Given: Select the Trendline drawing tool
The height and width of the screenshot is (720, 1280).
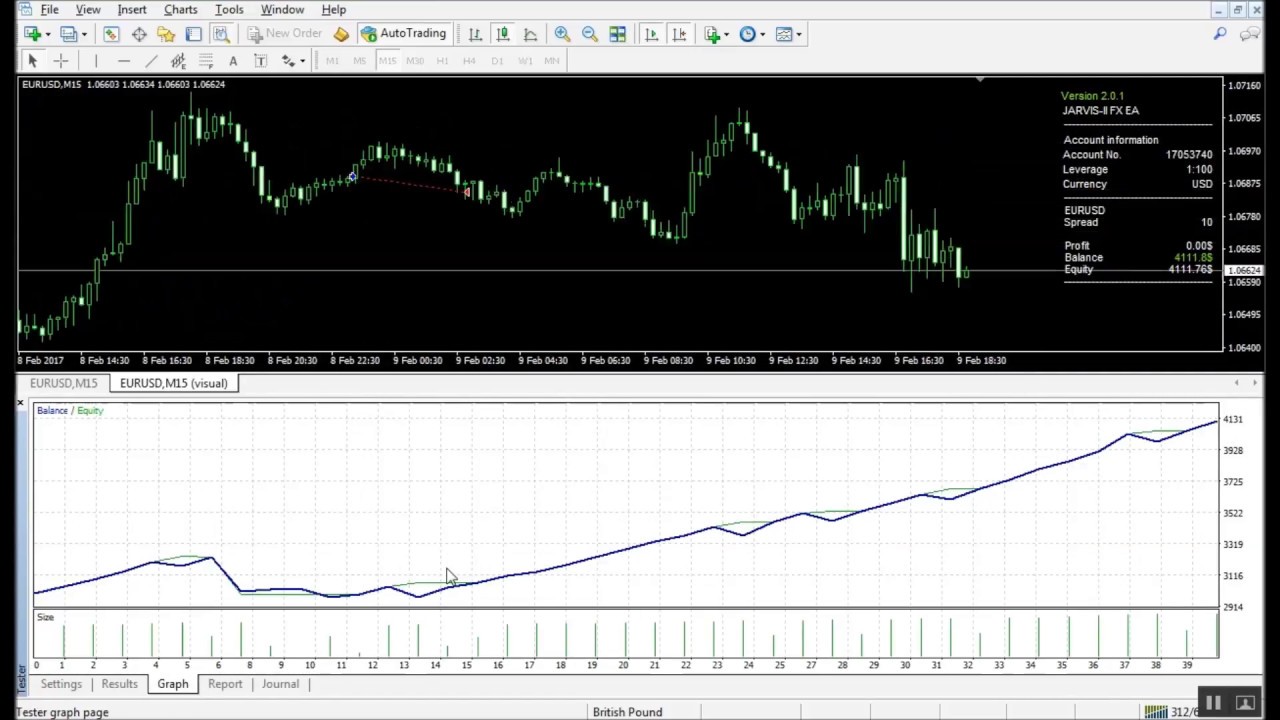Looking at the screenshot, I should [151, 61].
